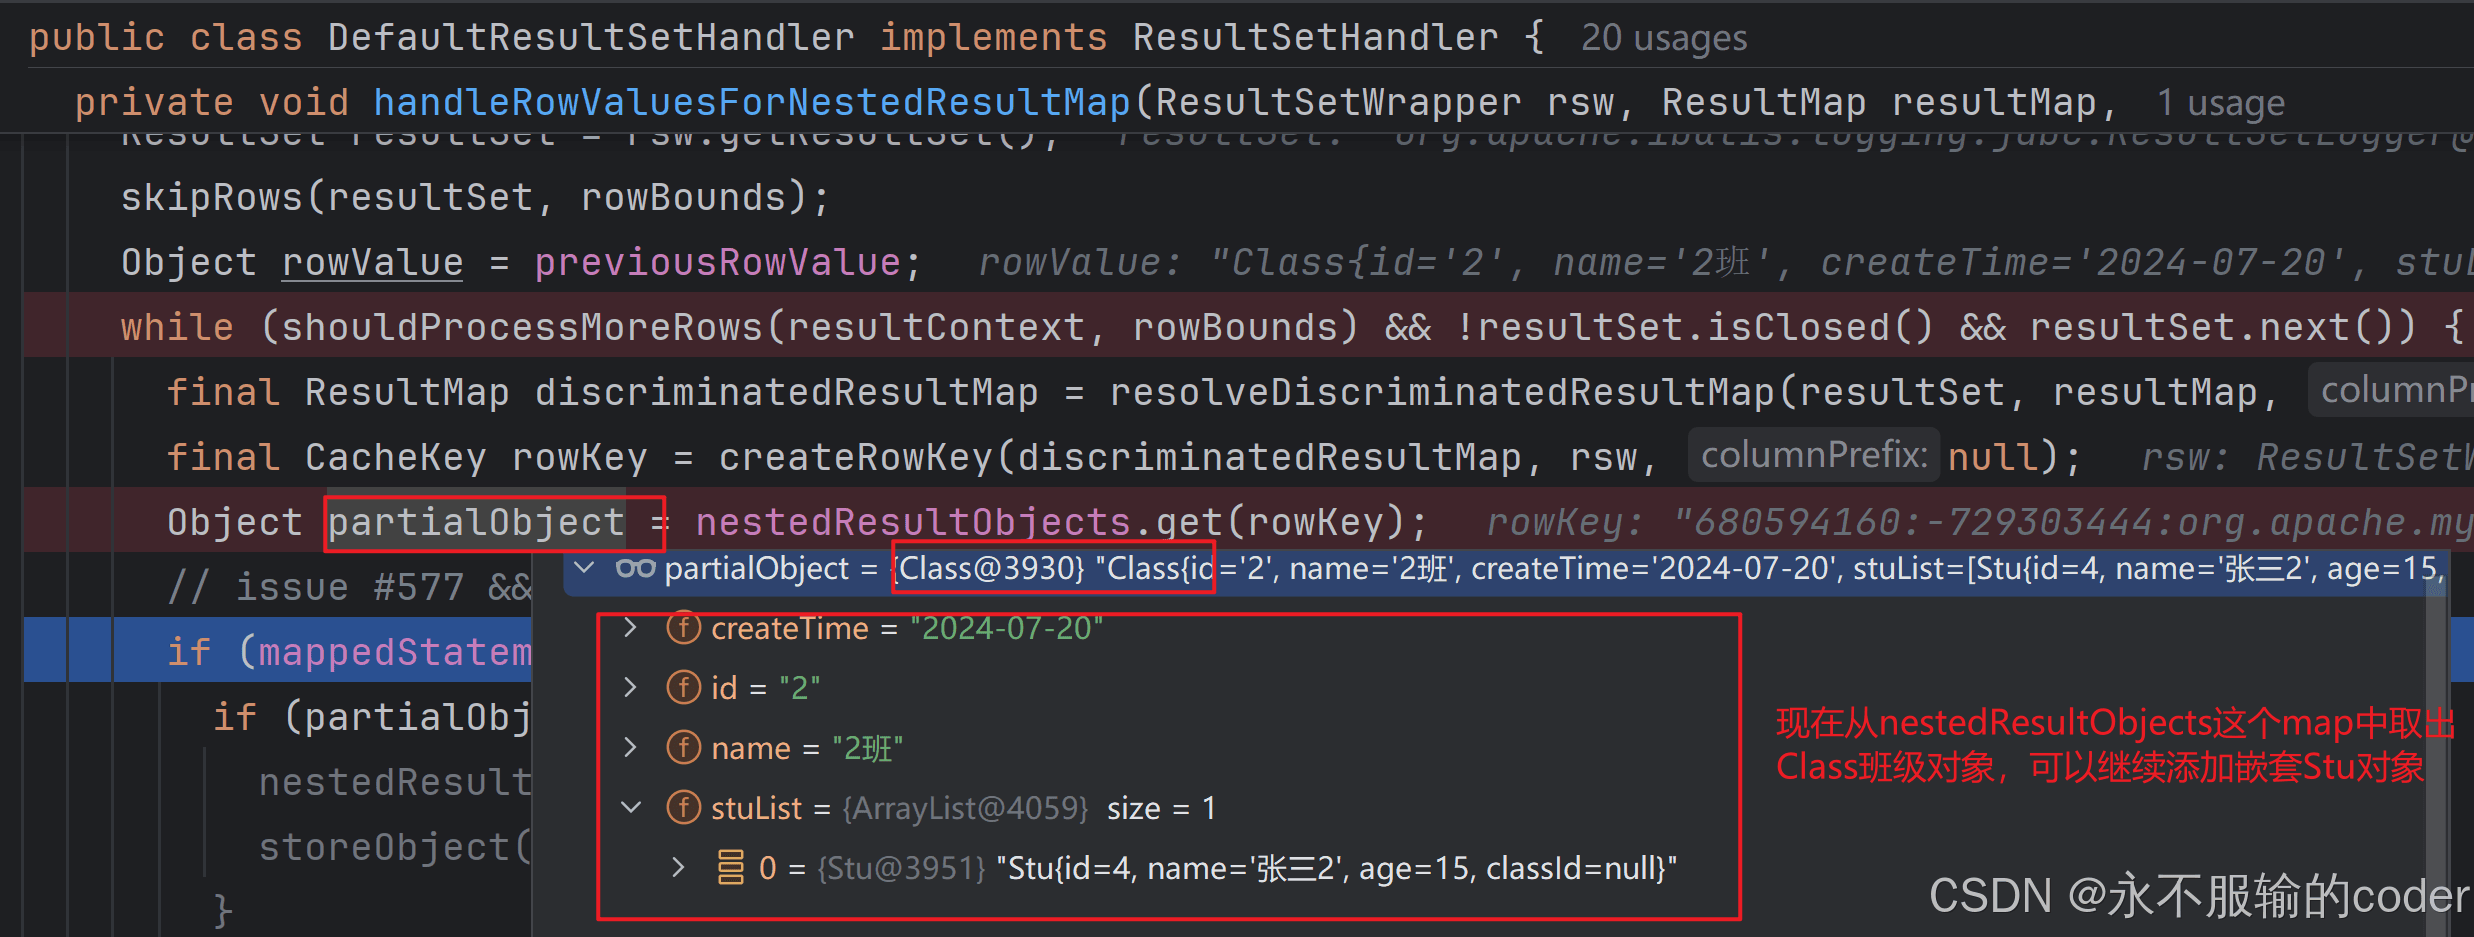The image size is (2474, 937).
Task: Select the createTime value "2024-07-20"
Action: pyautogui.click(x=1006, y=628)
